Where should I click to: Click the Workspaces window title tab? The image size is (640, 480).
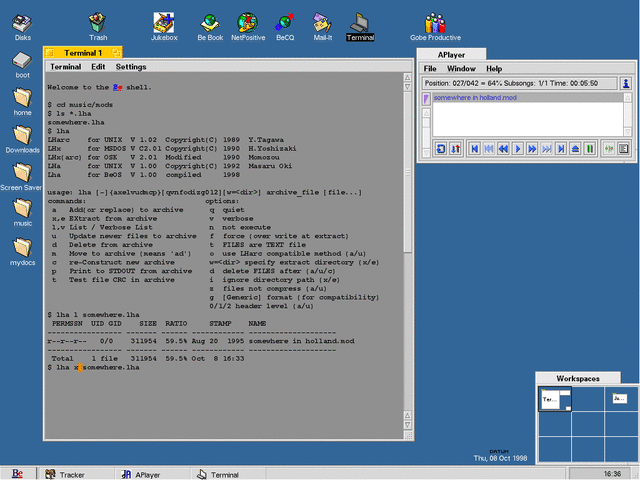[x=578, y=378]
